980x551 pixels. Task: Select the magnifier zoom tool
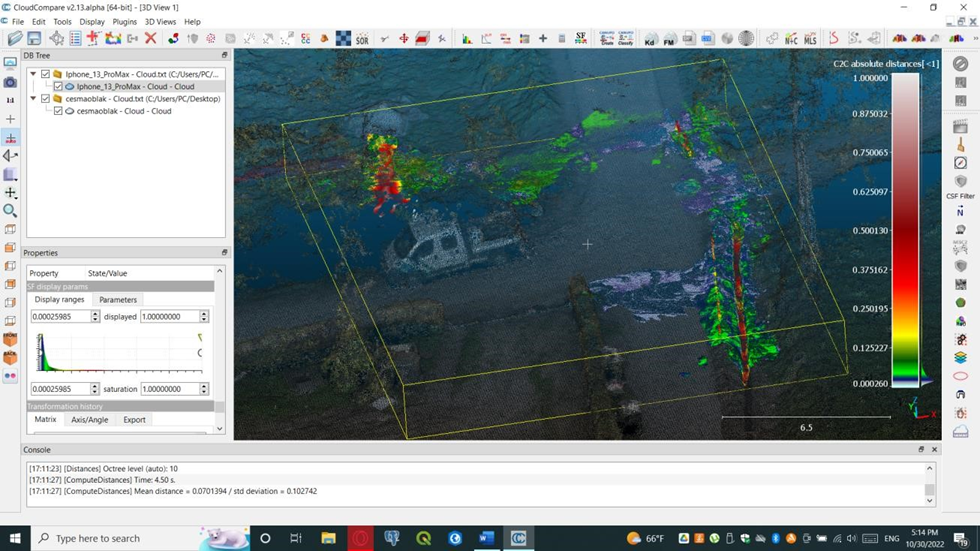pos(10,211)
